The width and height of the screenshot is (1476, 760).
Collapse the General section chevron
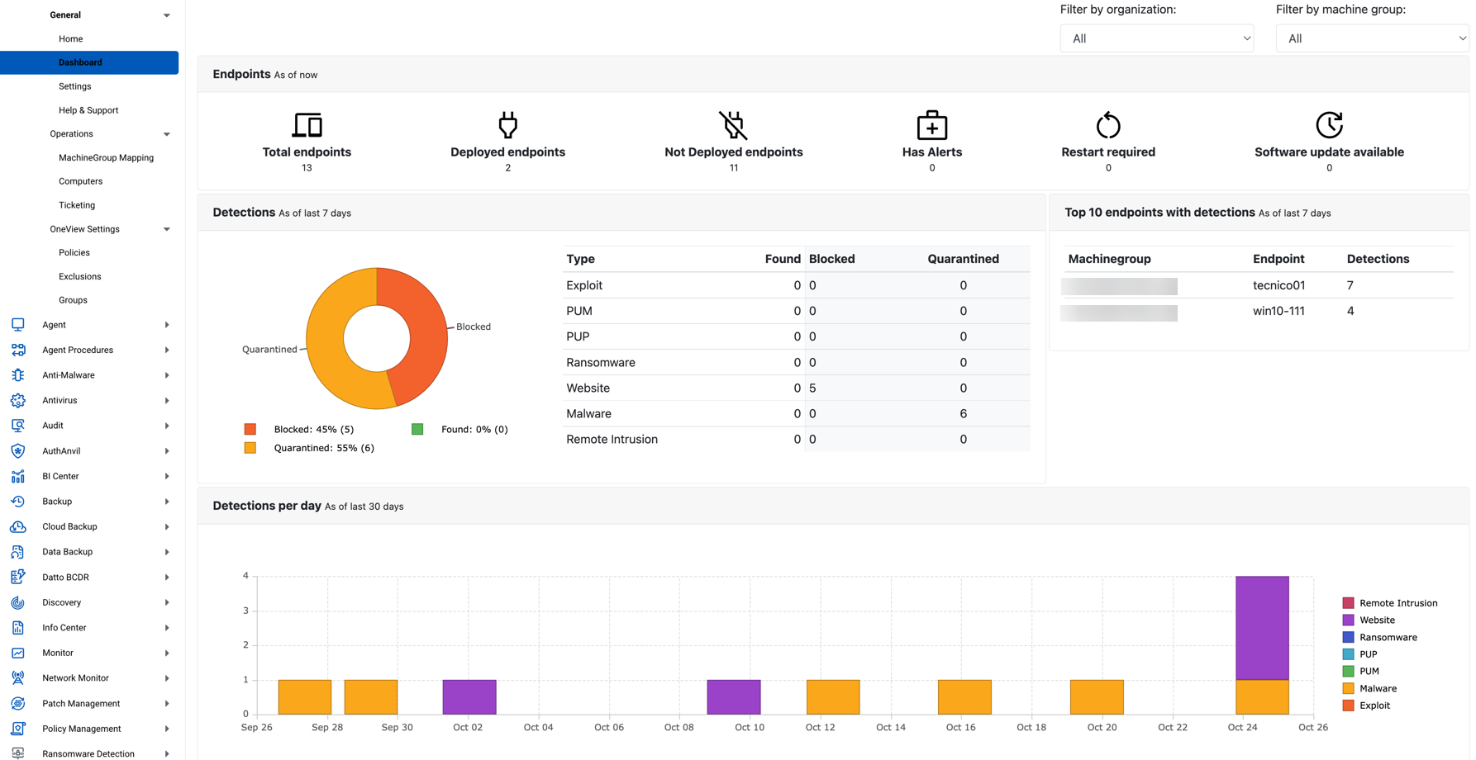tap(166, 15)
